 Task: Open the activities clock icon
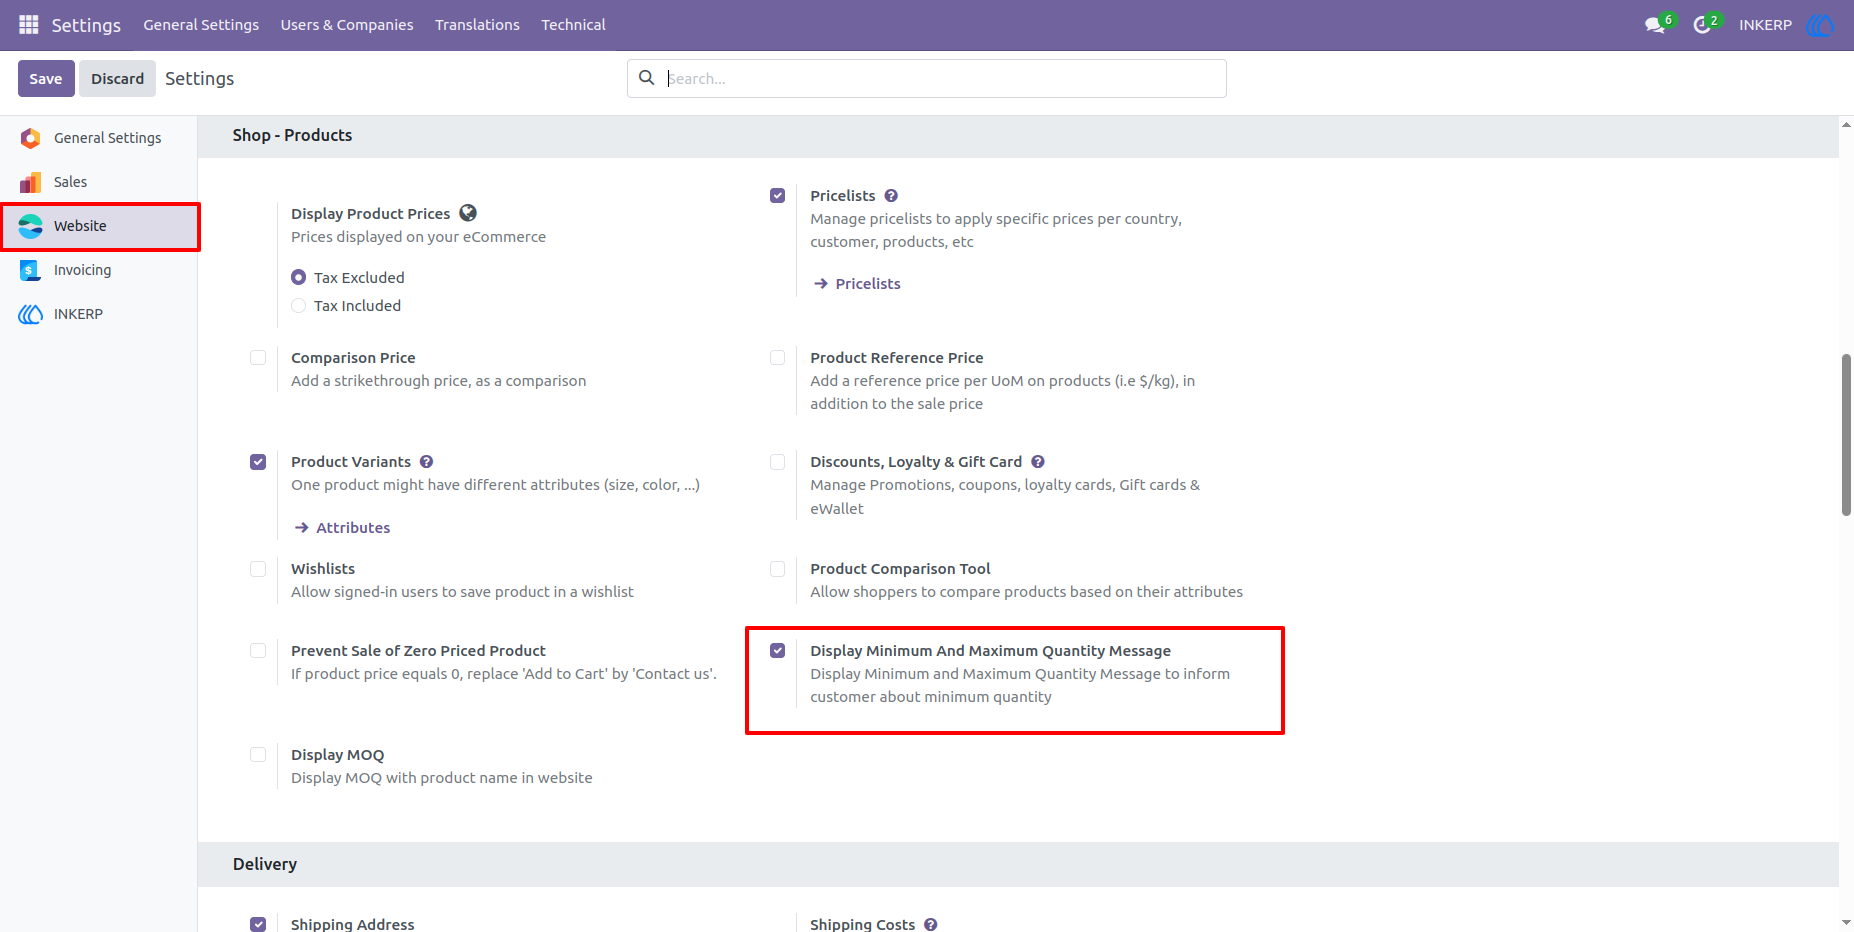[x=1701, y=25]
